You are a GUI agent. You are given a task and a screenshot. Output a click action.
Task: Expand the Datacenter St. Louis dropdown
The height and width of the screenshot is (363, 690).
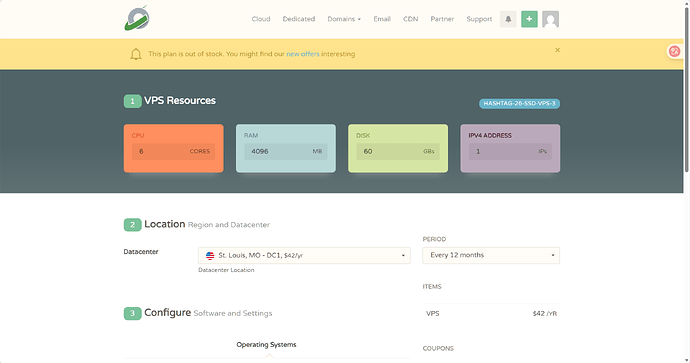(304, 256)
